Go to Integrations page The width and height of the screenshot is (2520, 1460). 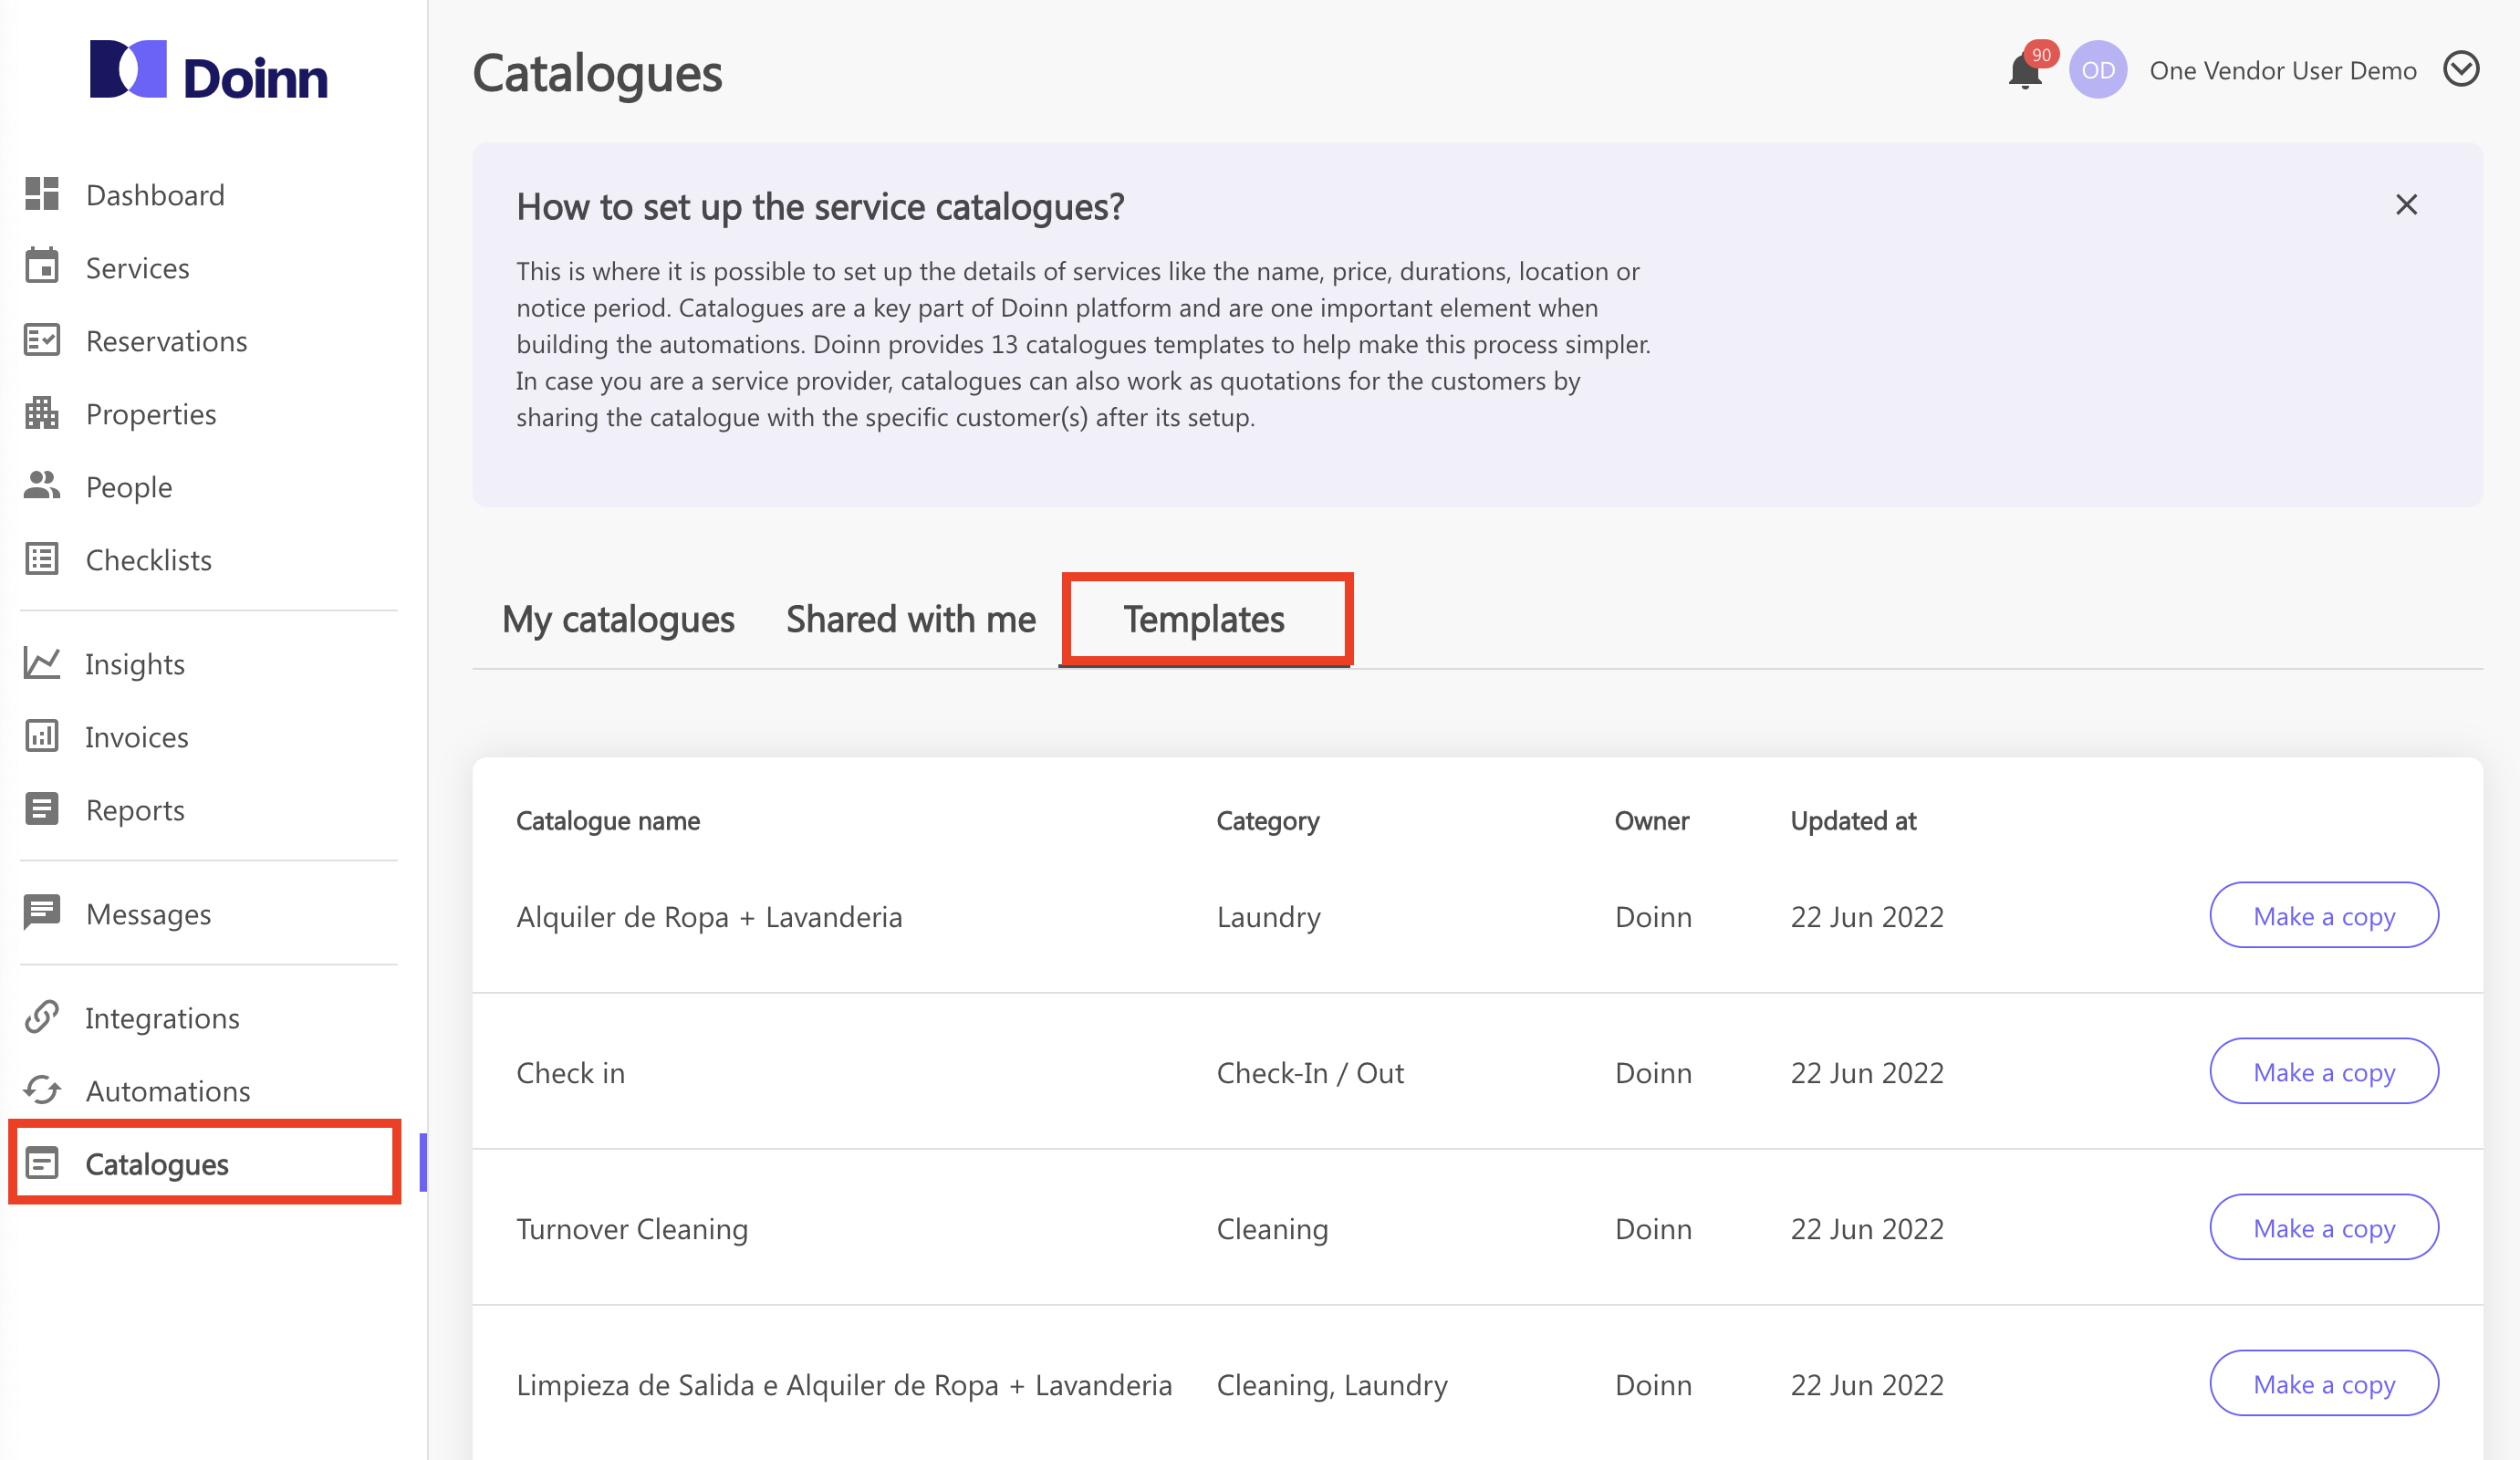pyautogui.click(x=162, y=1017)
